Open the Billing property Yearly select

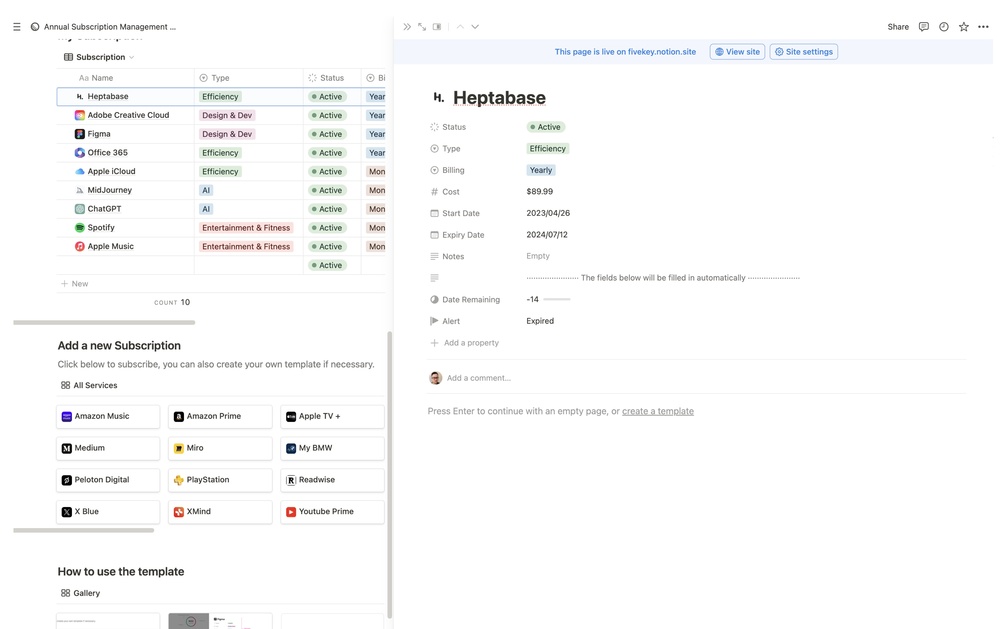[x=541, y=171]
